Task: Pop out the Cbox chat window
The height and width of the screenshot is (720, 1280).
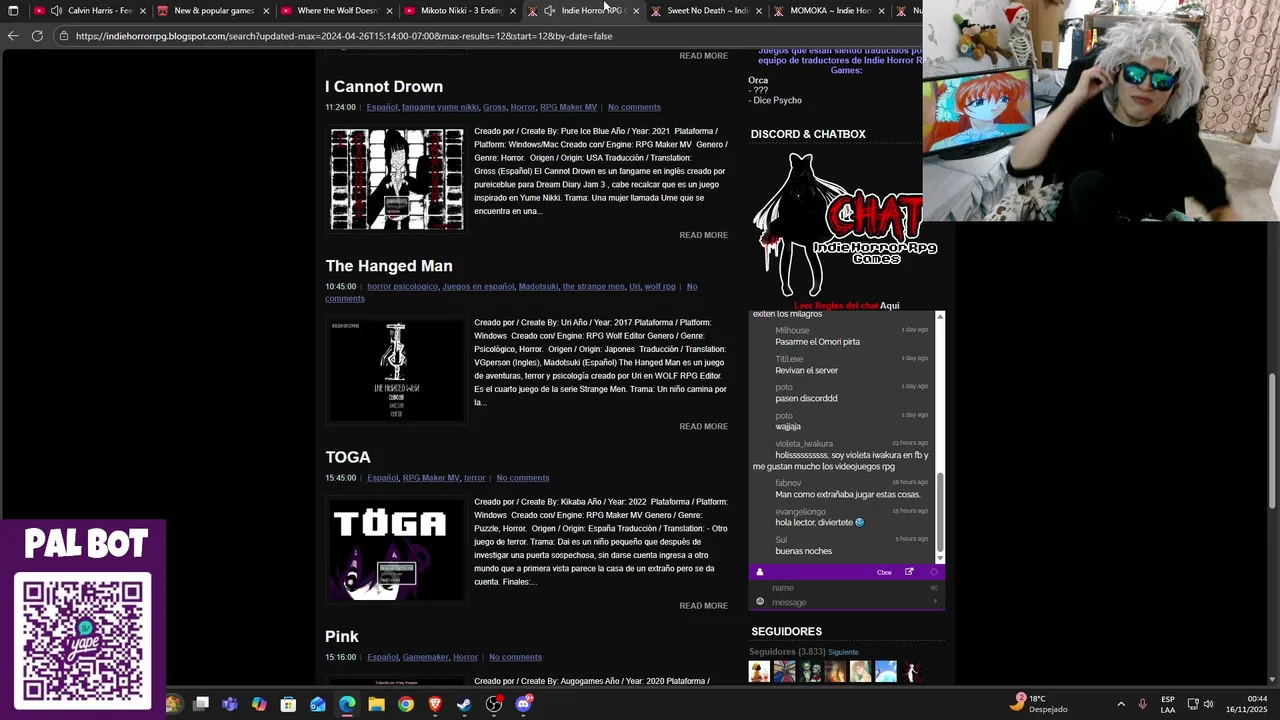Action: tap(909, 572)
